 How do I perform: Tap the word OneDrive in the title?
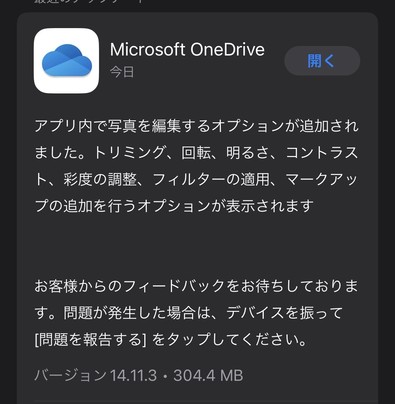(x=228, y=50)
